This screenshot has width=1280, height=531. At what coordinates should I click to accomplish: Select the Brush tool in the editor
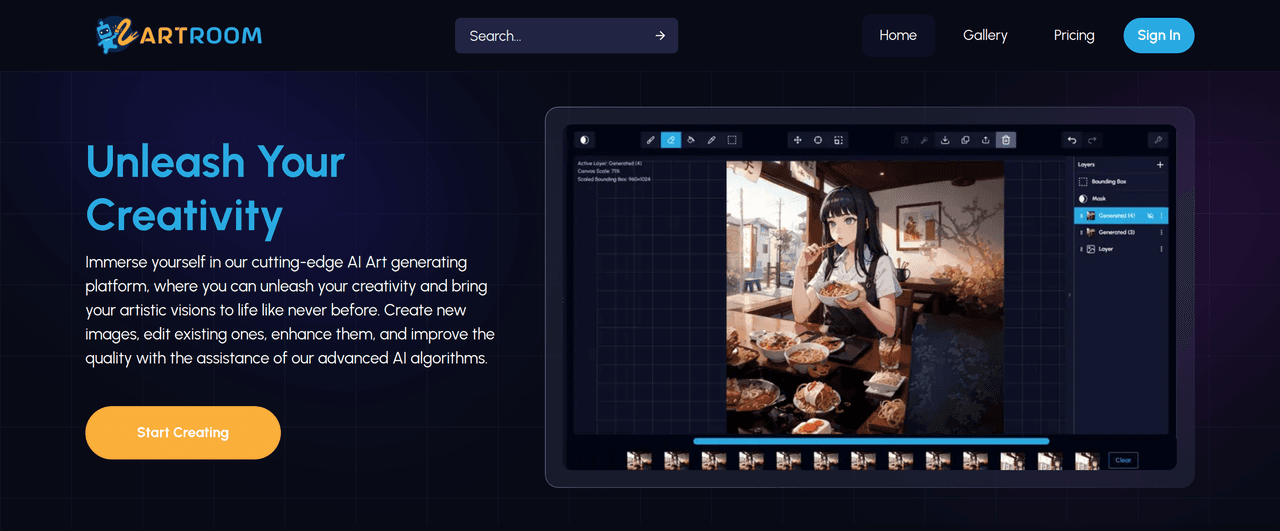click(651, 140)
